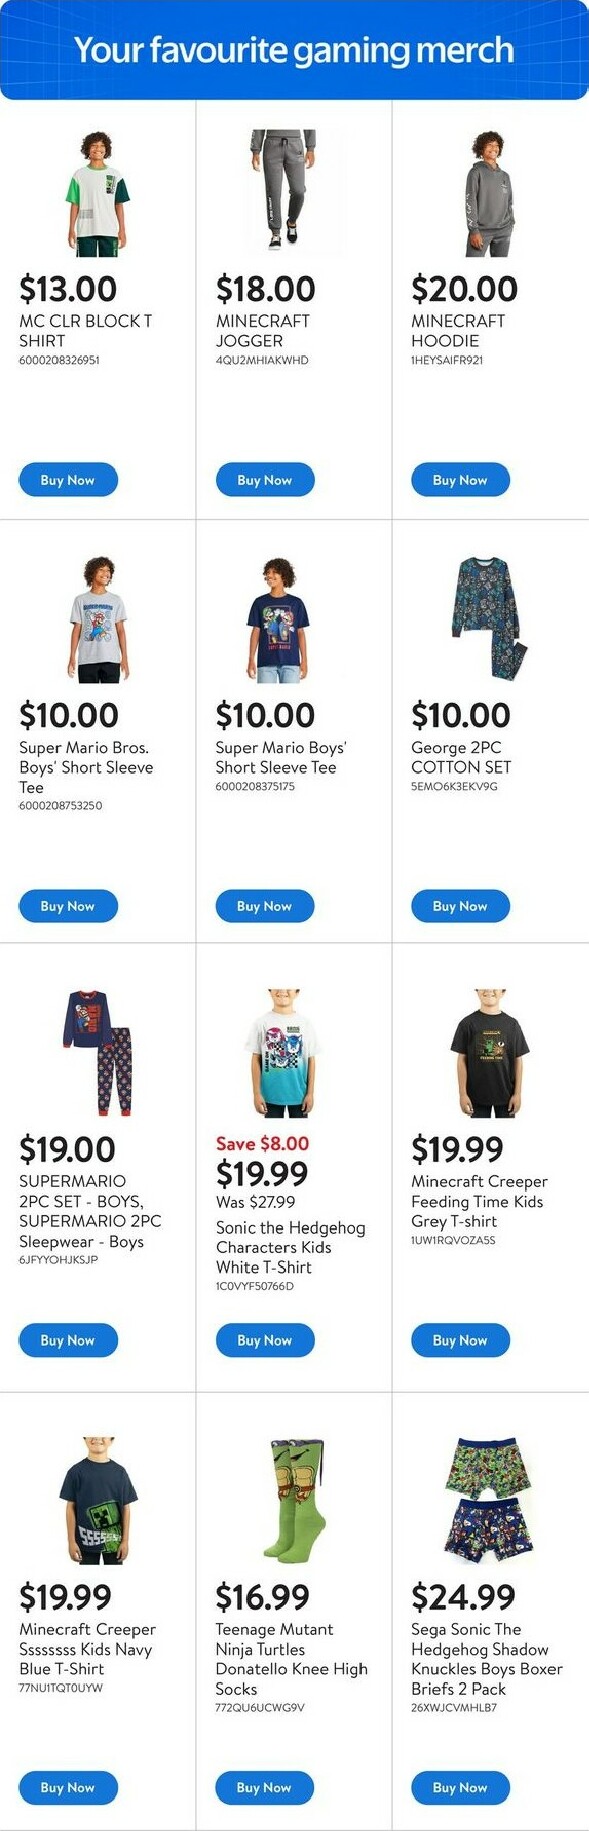Image resolution: width=589 pixels, height=1831 pixels.
Task: Select the MC CLR Block T Shirt image
Action: [x=98, y=192]
